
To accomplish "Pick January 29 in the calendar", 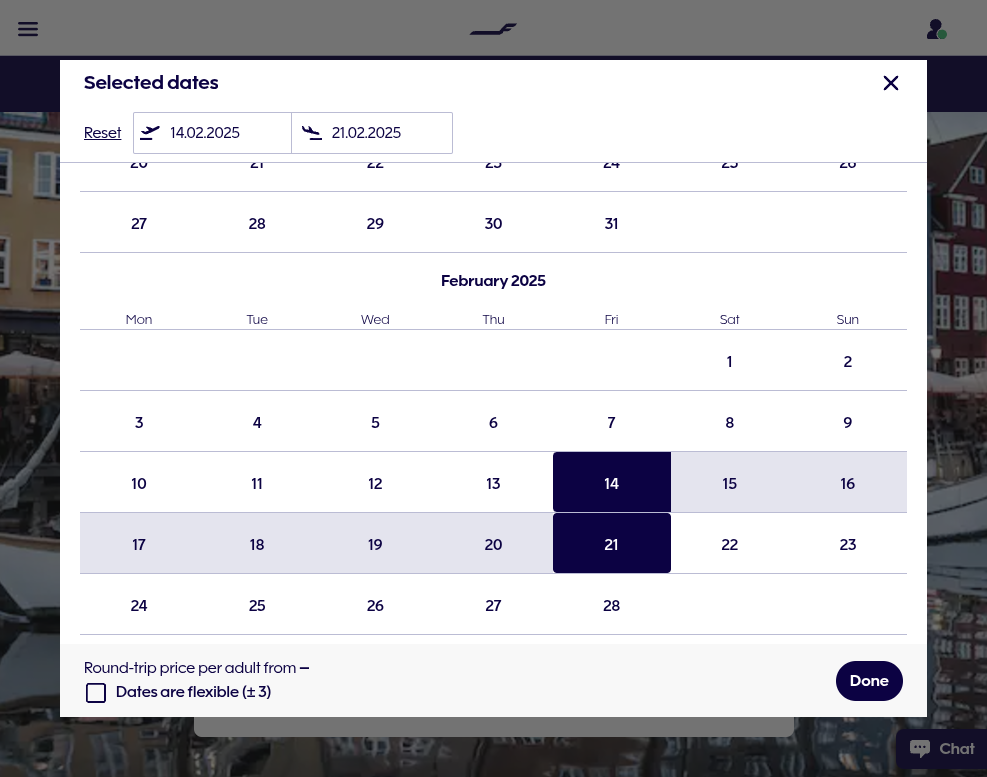I will (x=375, y=224).
